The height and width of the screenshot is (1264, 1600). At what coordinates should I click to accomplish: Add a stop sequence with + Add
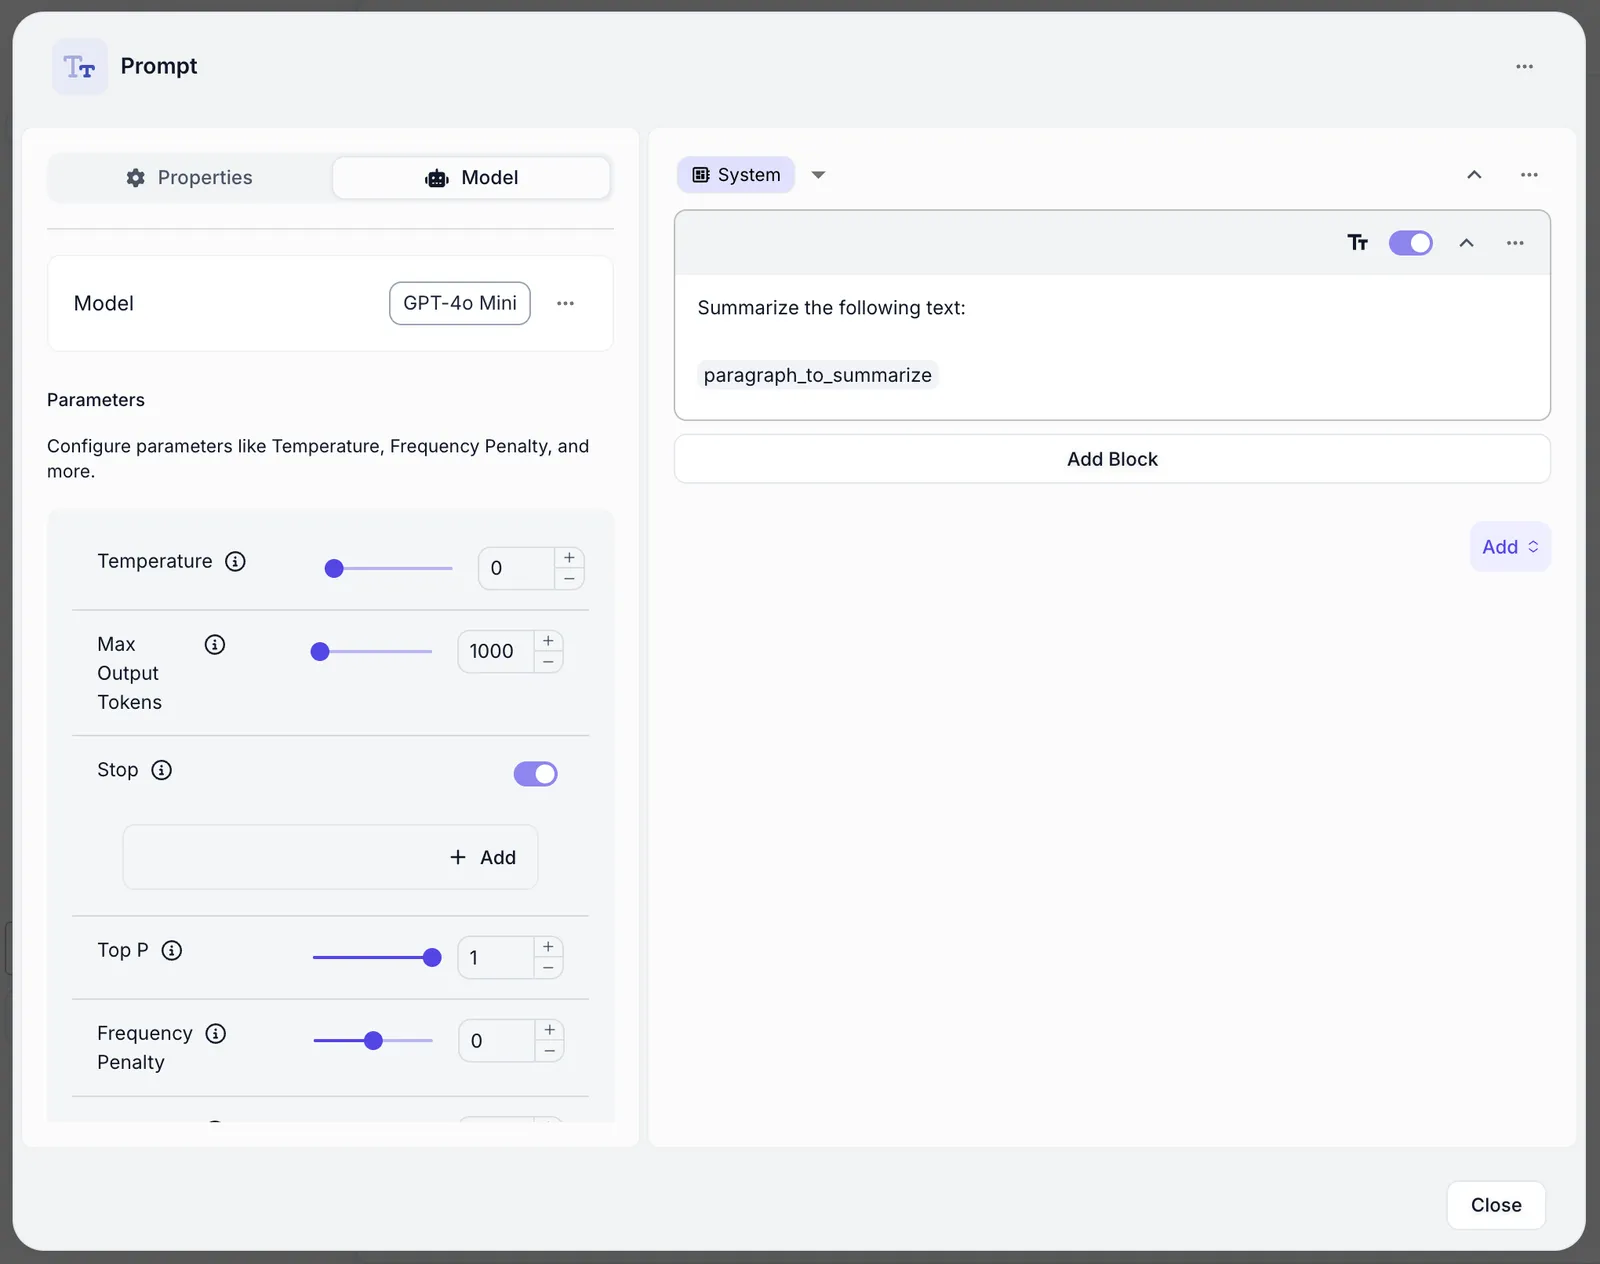click(483, 857)
